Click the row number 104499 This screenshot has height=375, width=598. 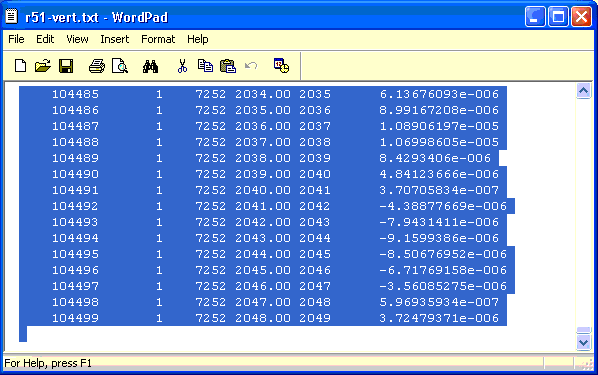click(x=75, y=319)
